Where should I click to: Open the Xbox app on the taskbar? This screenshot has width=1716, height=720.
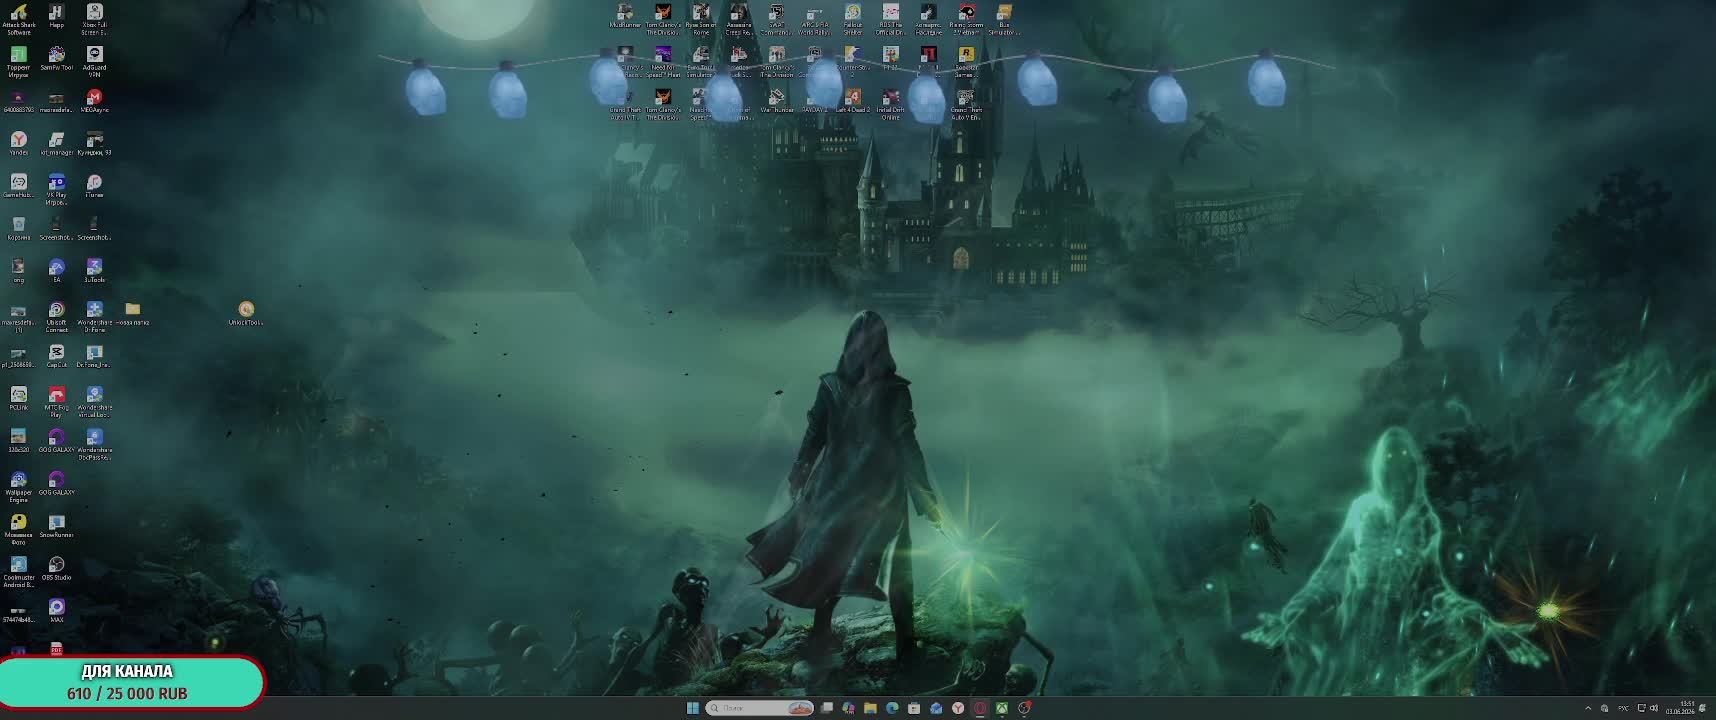[x=1001, y=708]
